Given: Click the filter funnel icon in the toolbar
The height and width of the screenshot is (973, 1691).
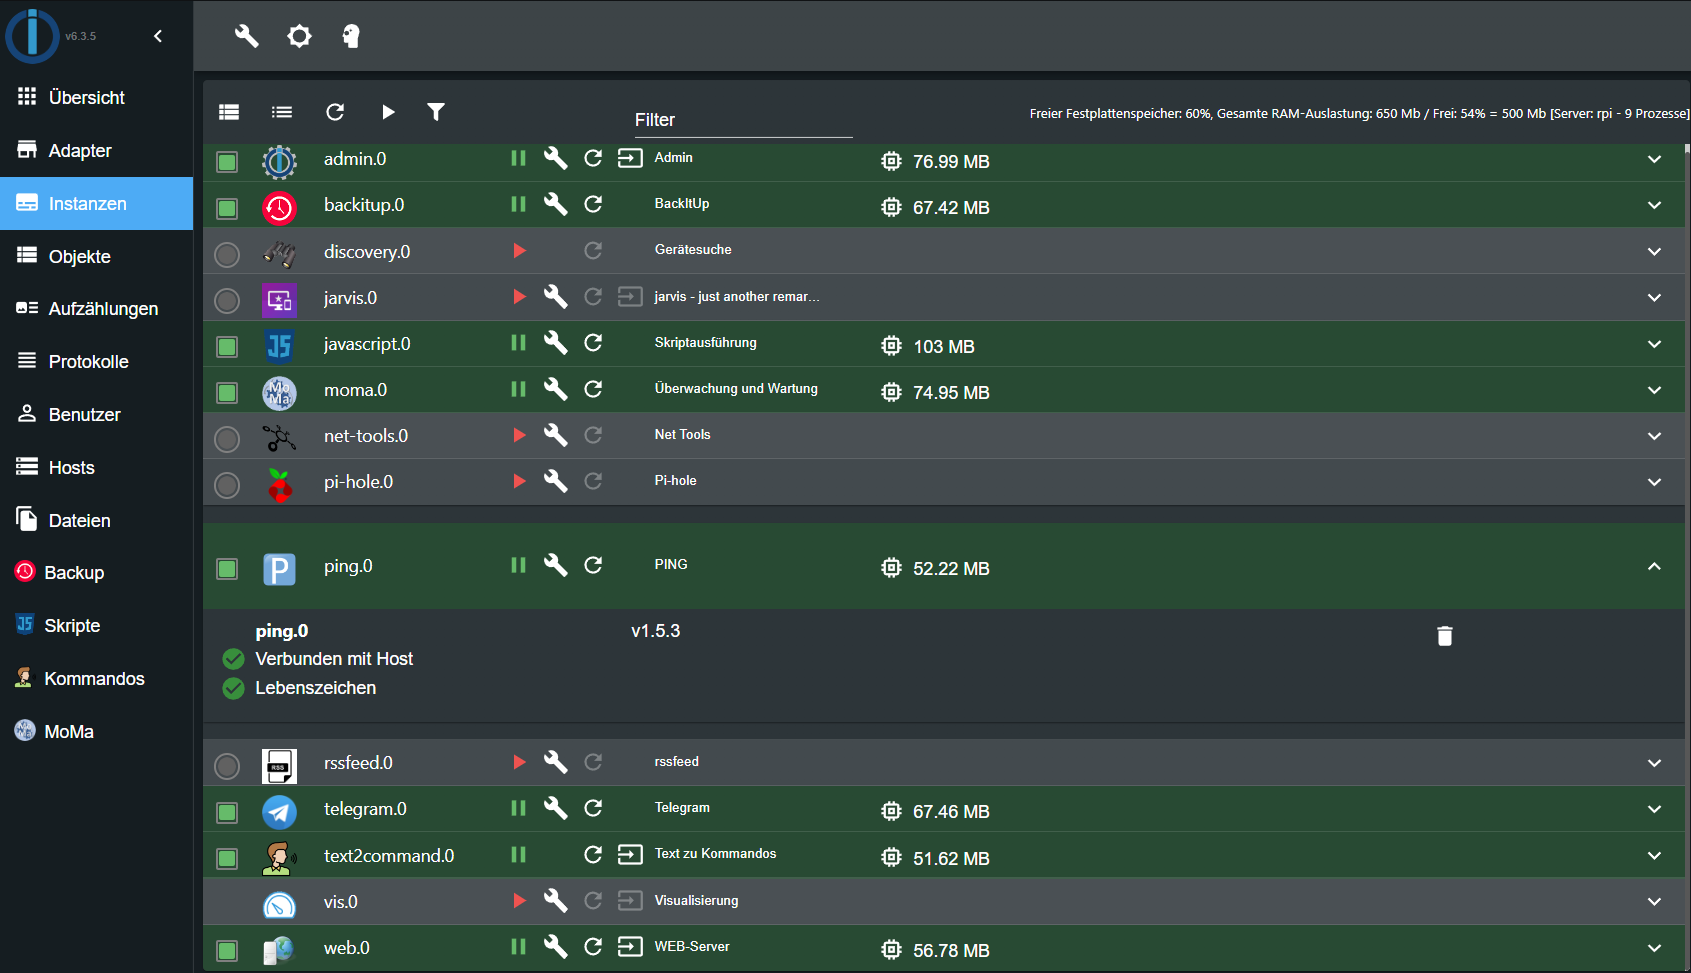Looking at the screenshot, I should pos(436,112).
